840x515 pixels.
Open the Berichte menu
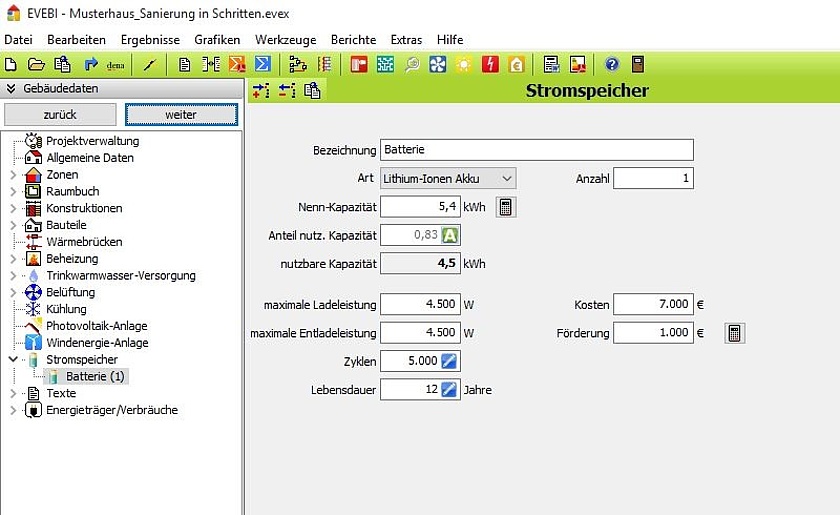tap(353, 40)
